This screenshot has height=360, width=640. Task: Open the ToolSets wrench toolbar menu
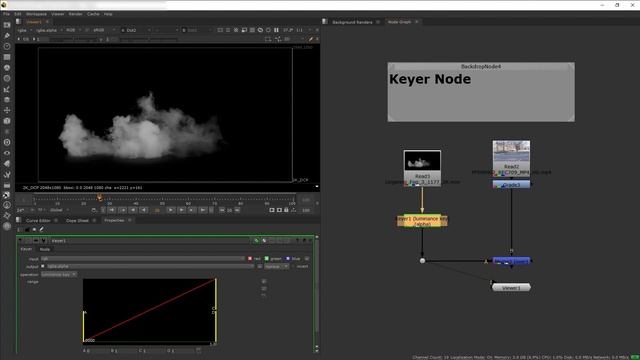(x=7, y=174)
